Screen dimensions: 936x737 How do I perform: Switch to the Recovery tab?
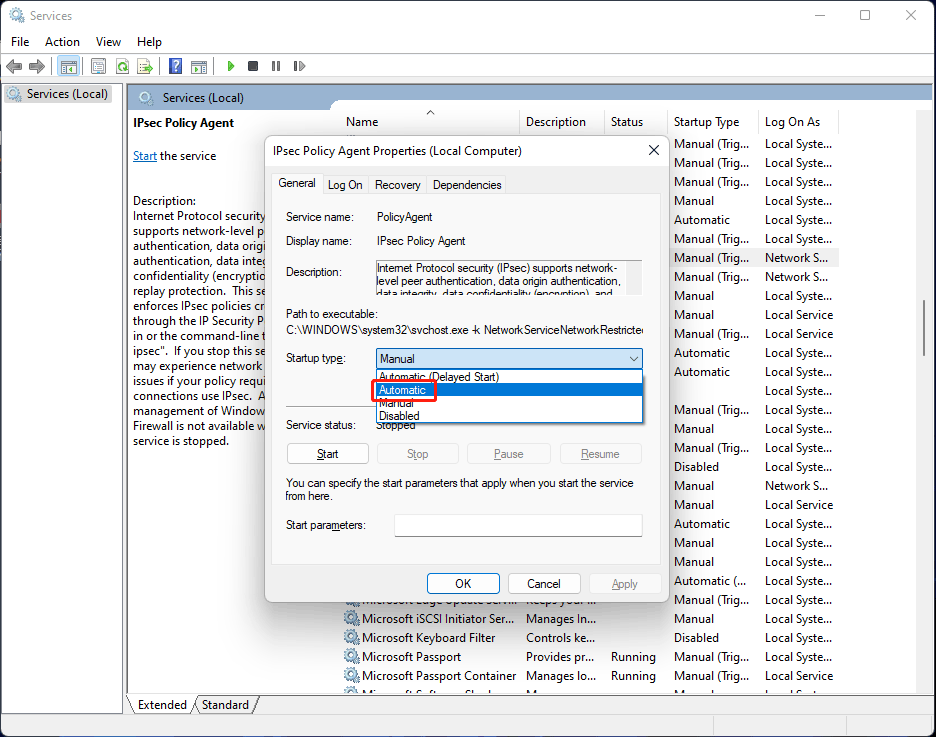point(398,185)
